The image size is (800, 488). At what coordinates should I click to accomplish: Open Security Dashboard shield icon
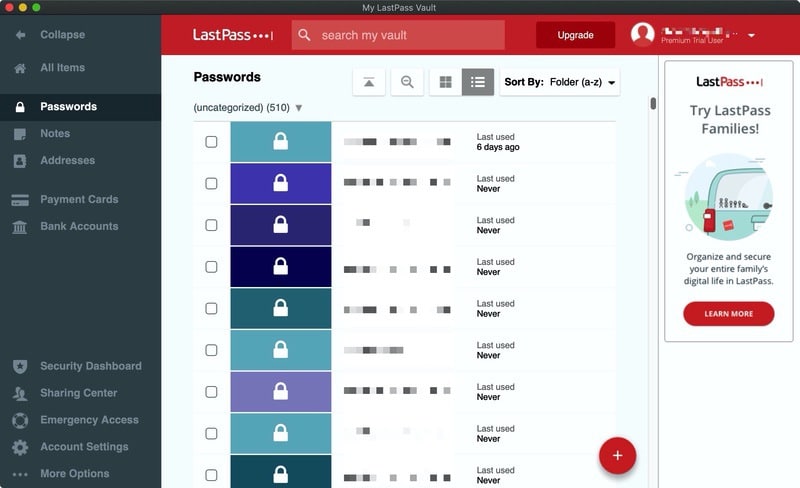click(x=20, y=366)
